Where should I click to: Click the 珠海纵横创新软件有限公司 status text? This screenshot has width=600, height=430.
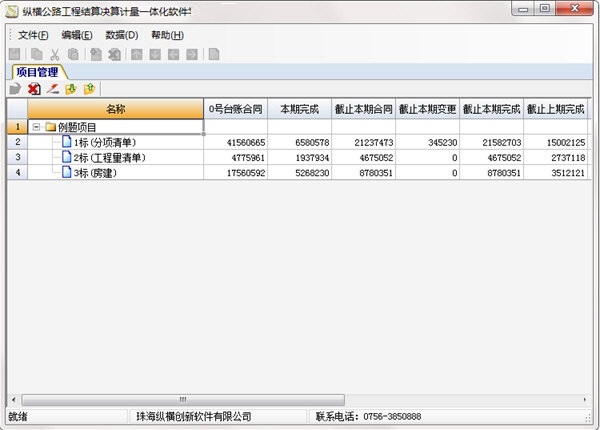click(x=194, y=417)
